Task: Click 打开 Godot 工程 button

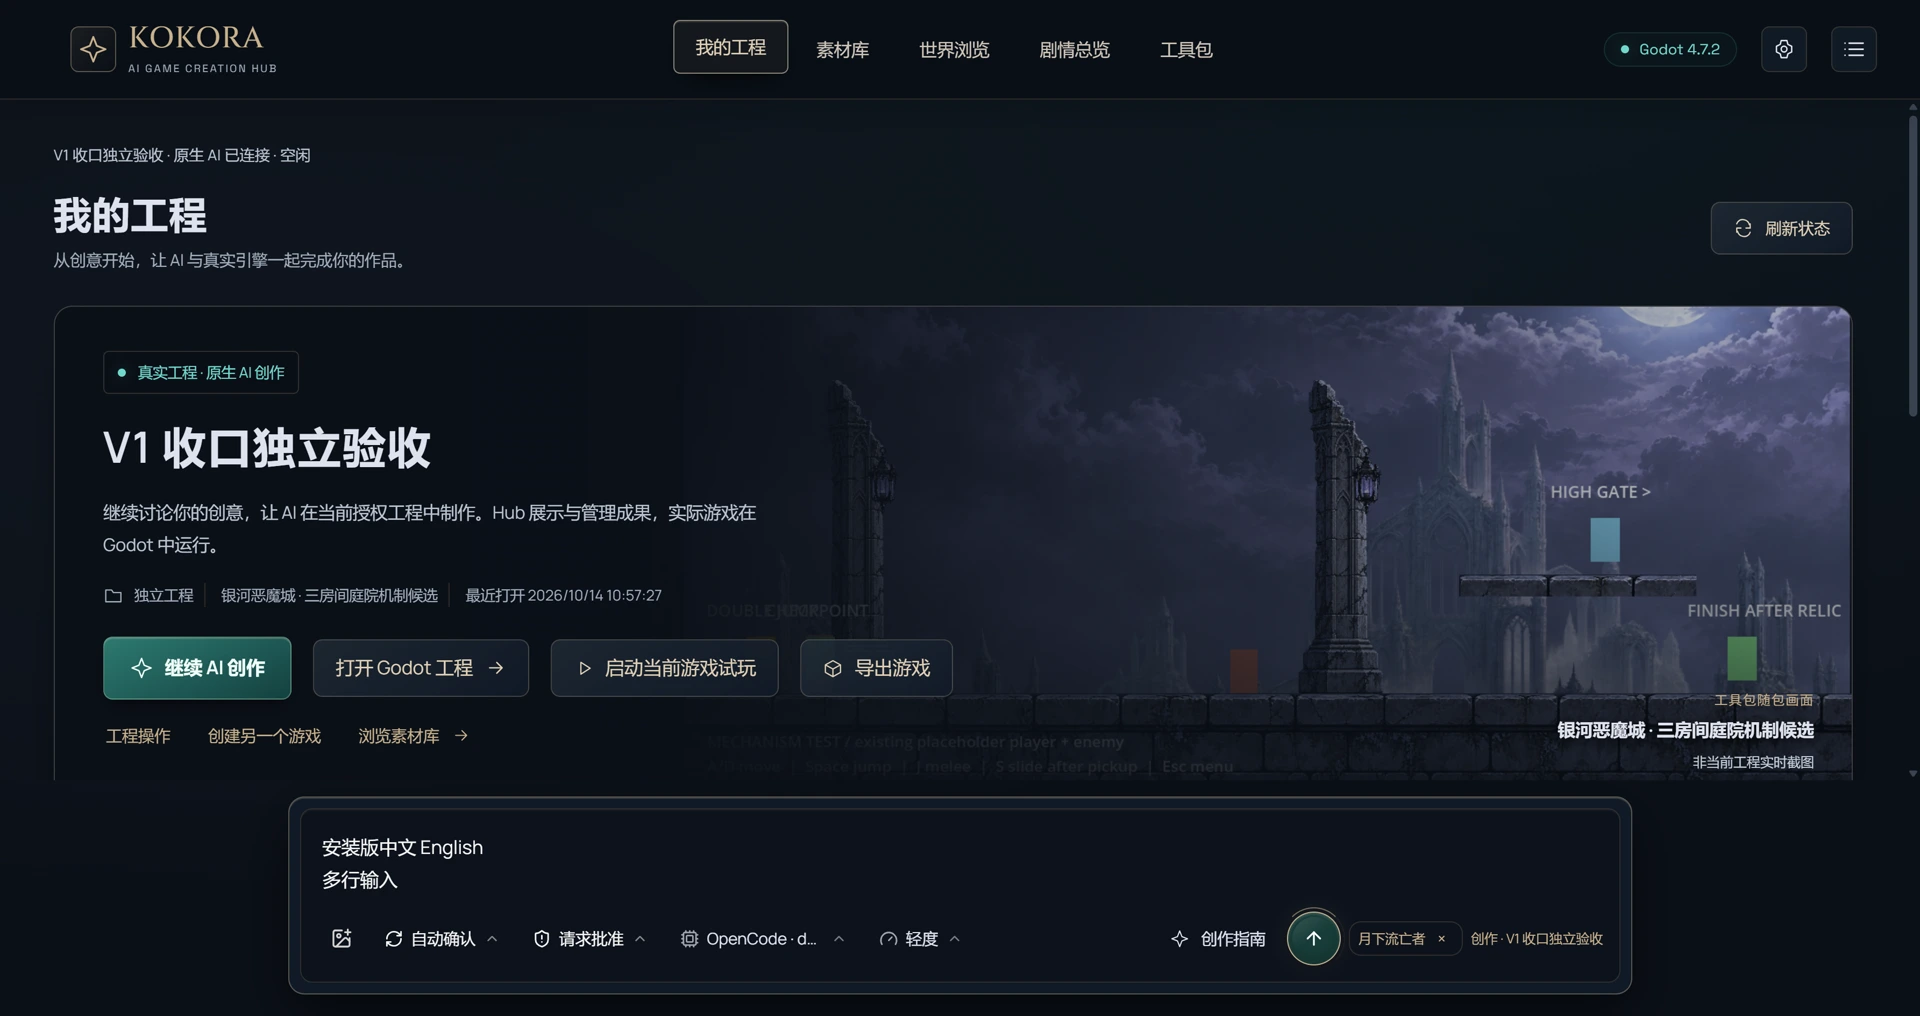Action: point(420,668)
